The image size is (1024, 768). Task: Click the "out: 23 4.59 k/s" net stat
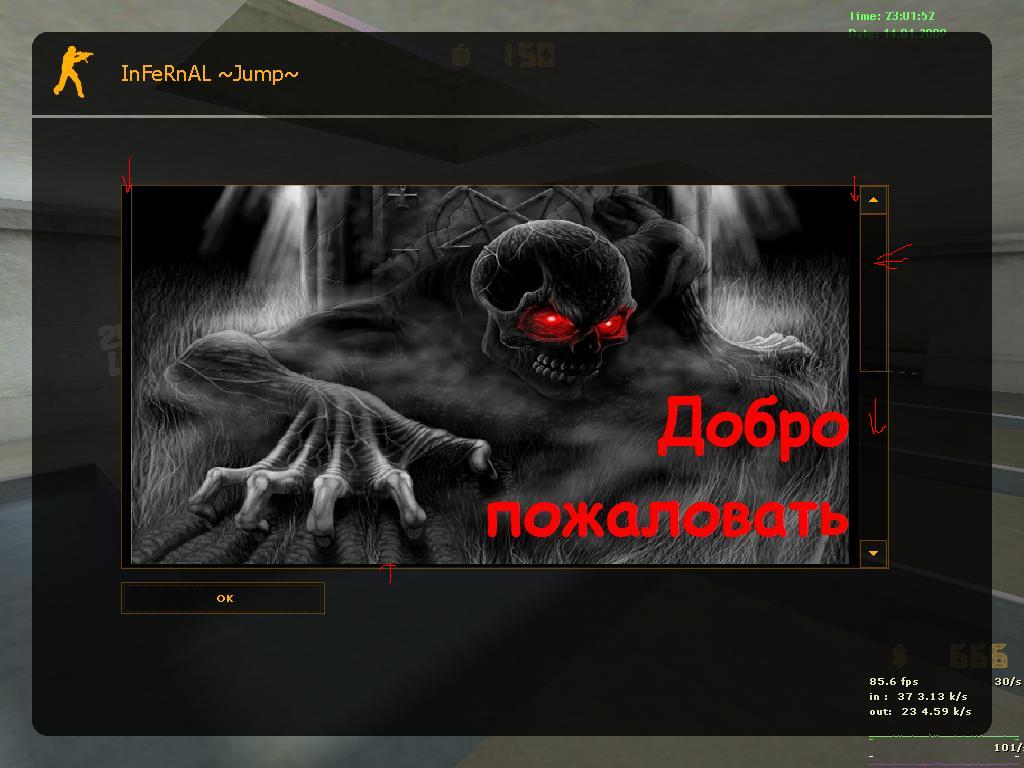tap(920, 711)
